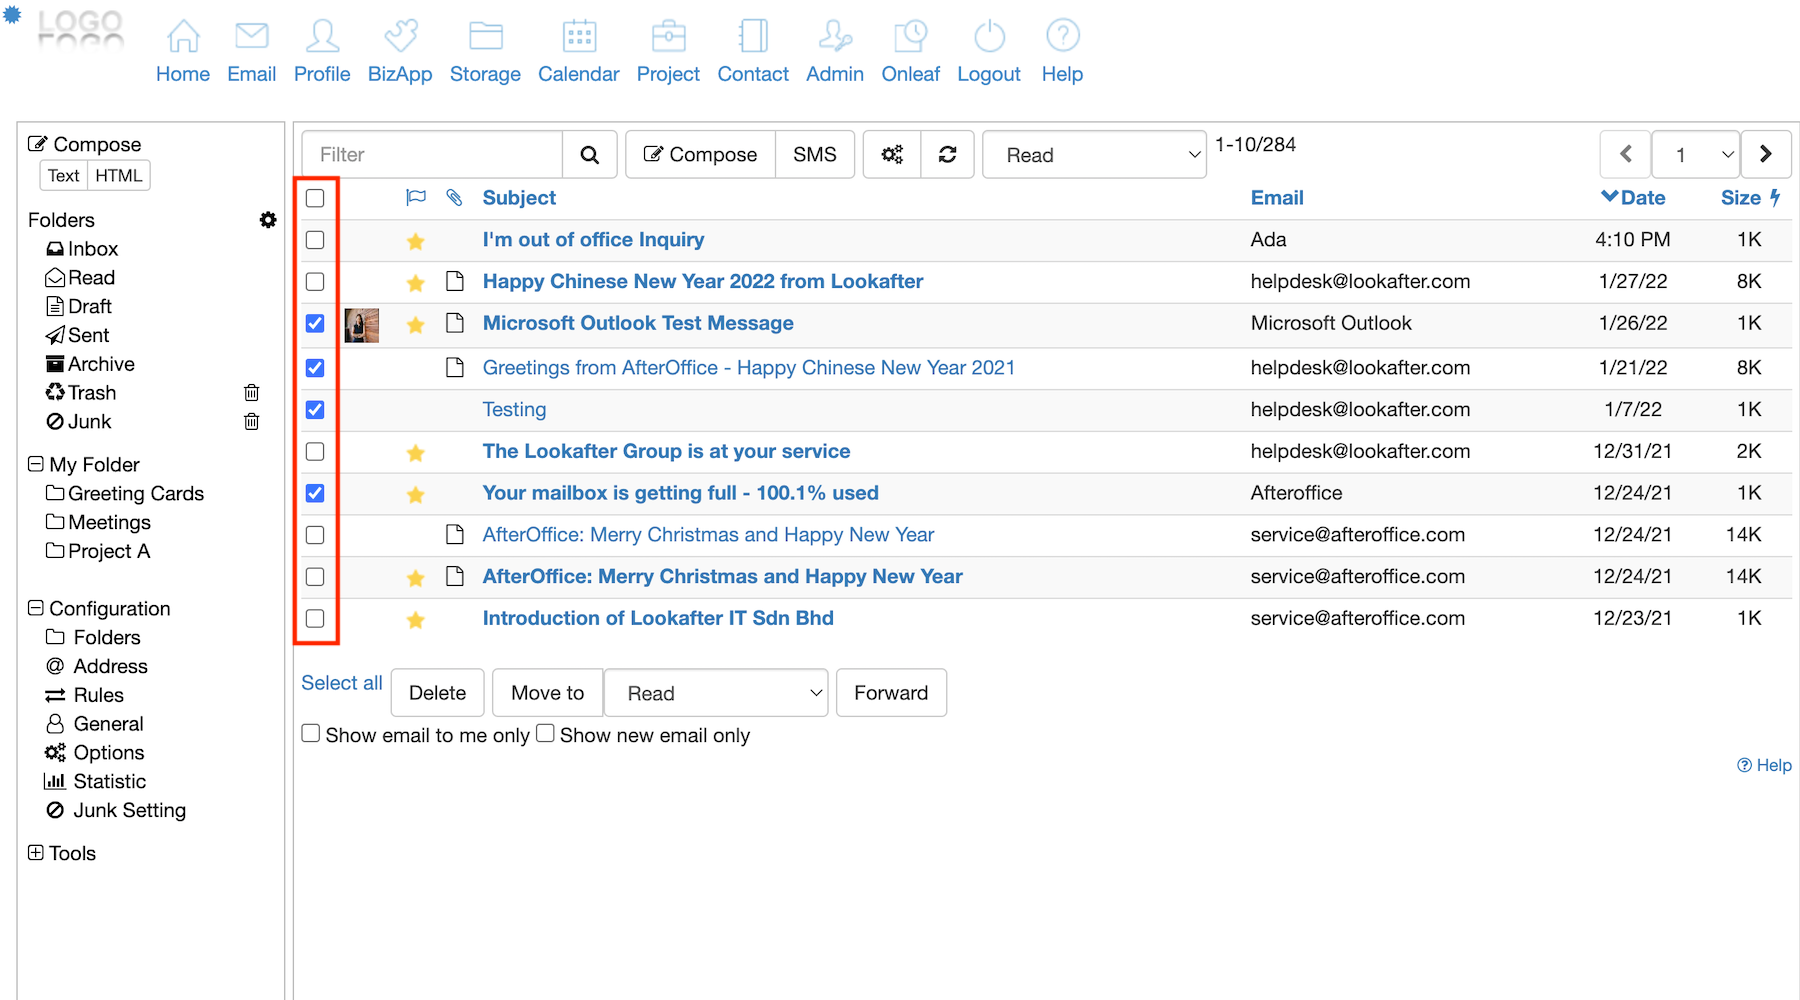The width and height of the screenshot is (1800, 1000).
Task: Empty Trash using its bin icon
Action: point(252,393)
